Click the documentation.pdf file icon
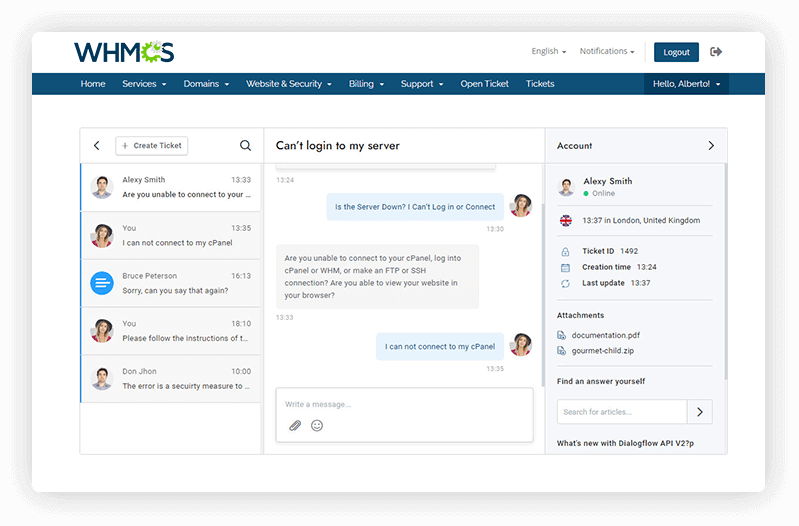 coord(562,335)
